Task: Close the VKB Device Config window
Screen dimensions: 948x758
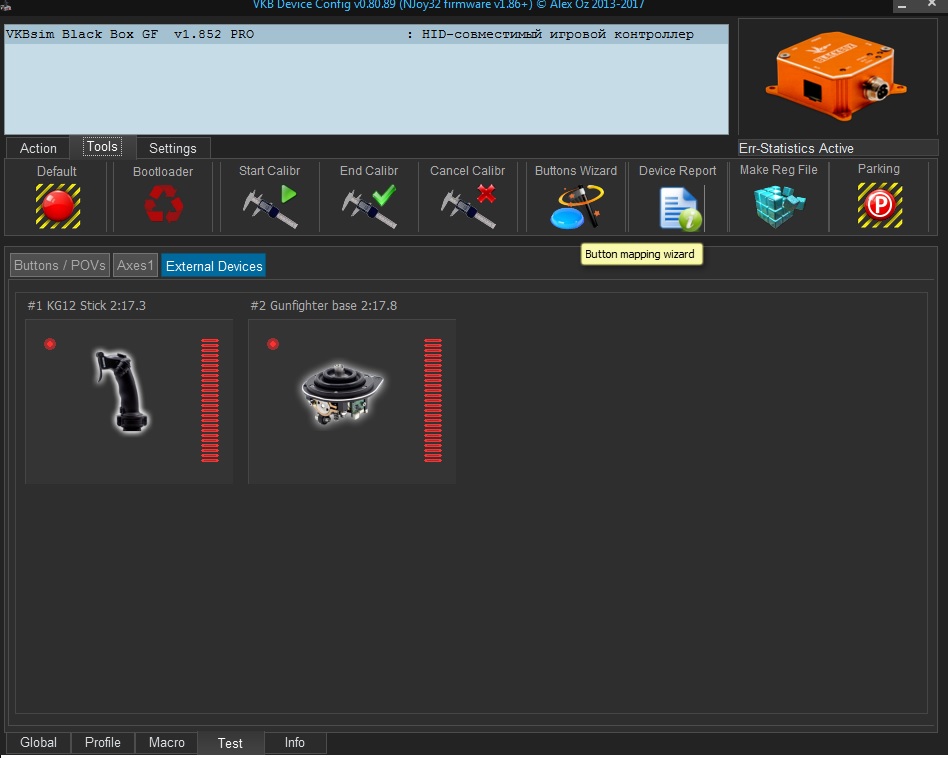Action: pyautogui.click(x=932, y=5)
